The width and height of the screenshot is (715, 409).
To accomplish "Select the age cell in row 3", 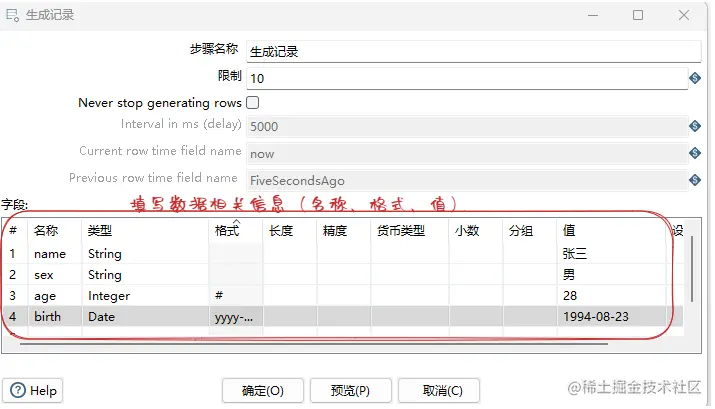I will point(55,295).
